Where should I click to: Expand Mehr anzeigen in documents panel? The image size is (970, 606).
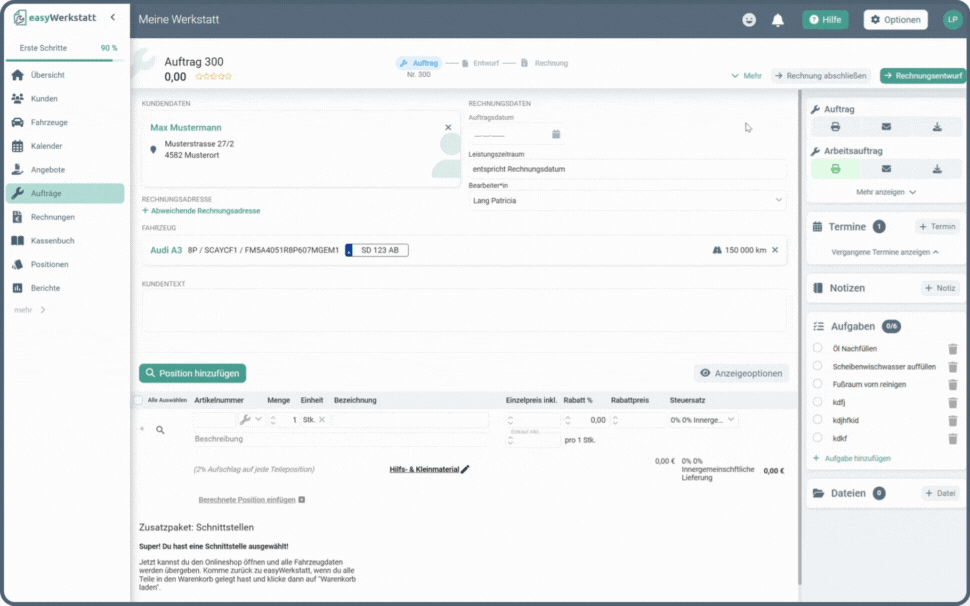pos(886,192)
